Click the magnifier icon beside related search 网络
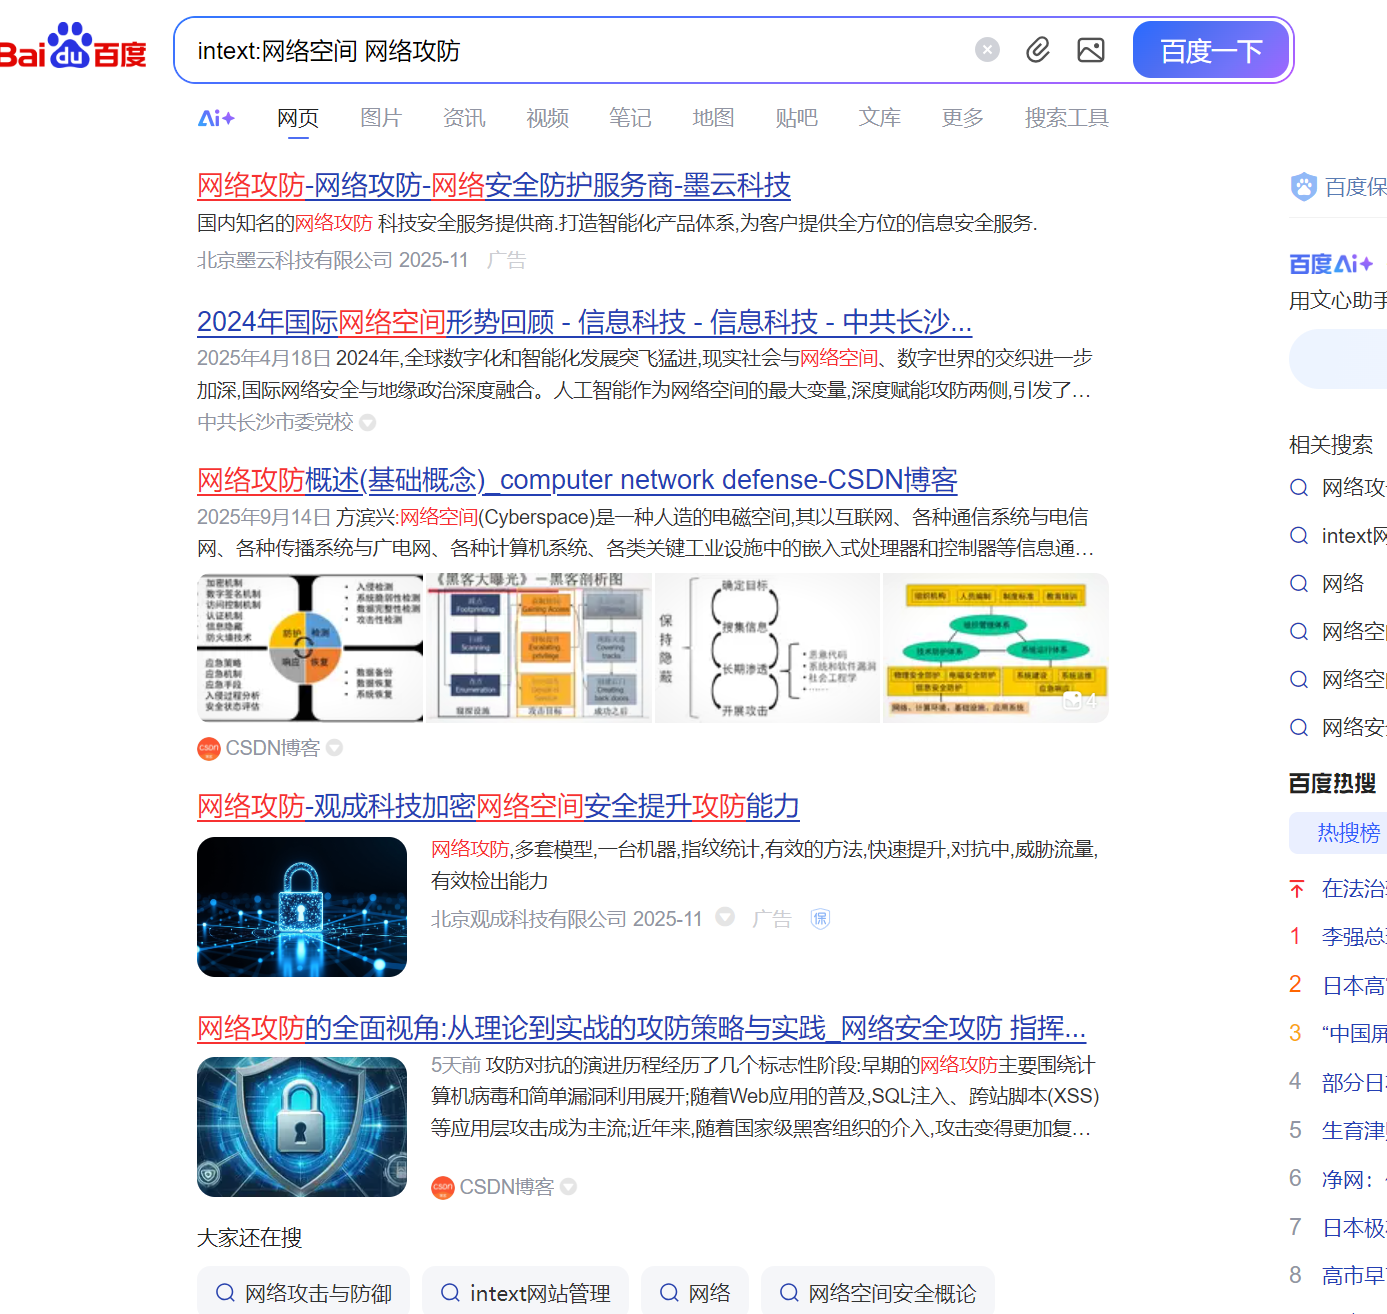 (x=1298, y=583)
